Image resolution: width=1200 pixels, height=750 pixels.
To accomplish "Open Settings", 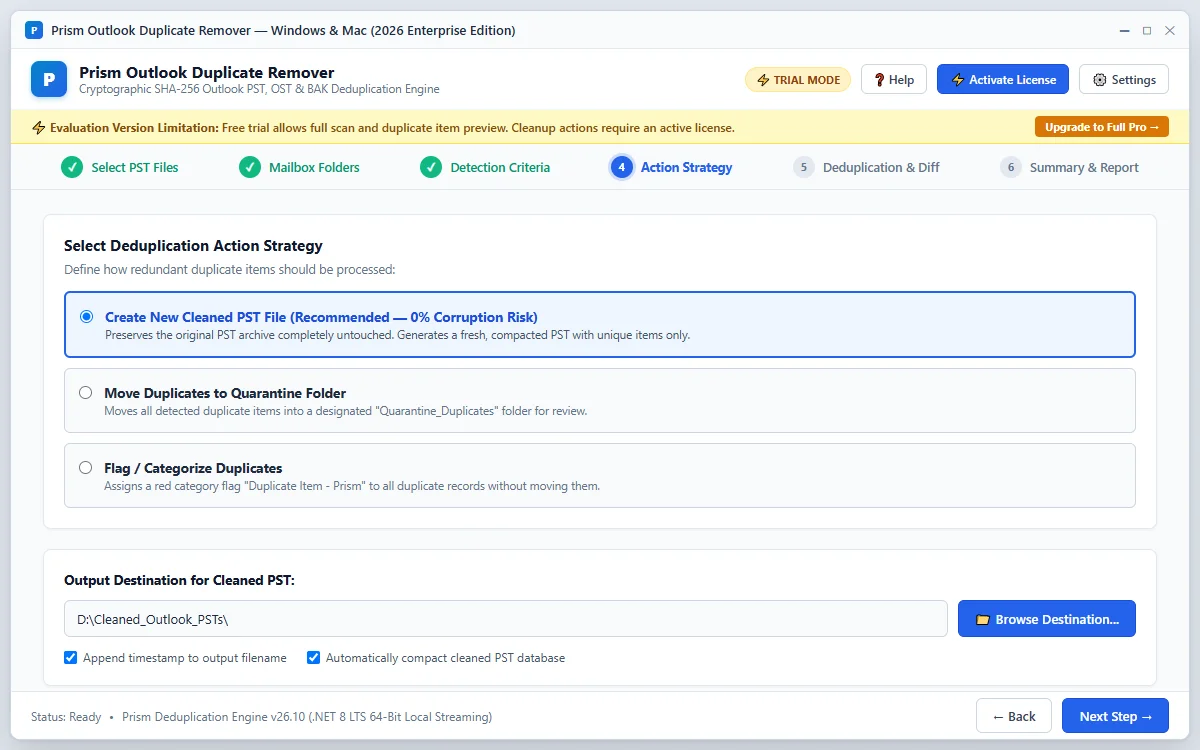I will [1124, 80].
